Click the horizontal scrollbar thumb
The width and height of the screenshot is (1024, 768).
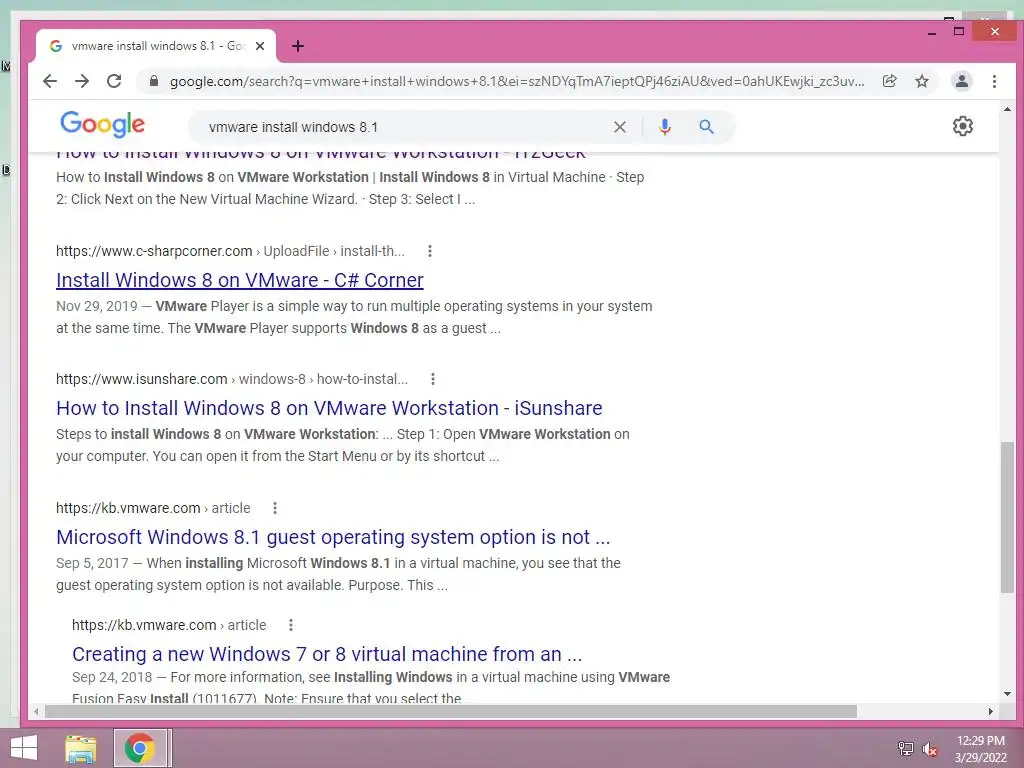451,711
